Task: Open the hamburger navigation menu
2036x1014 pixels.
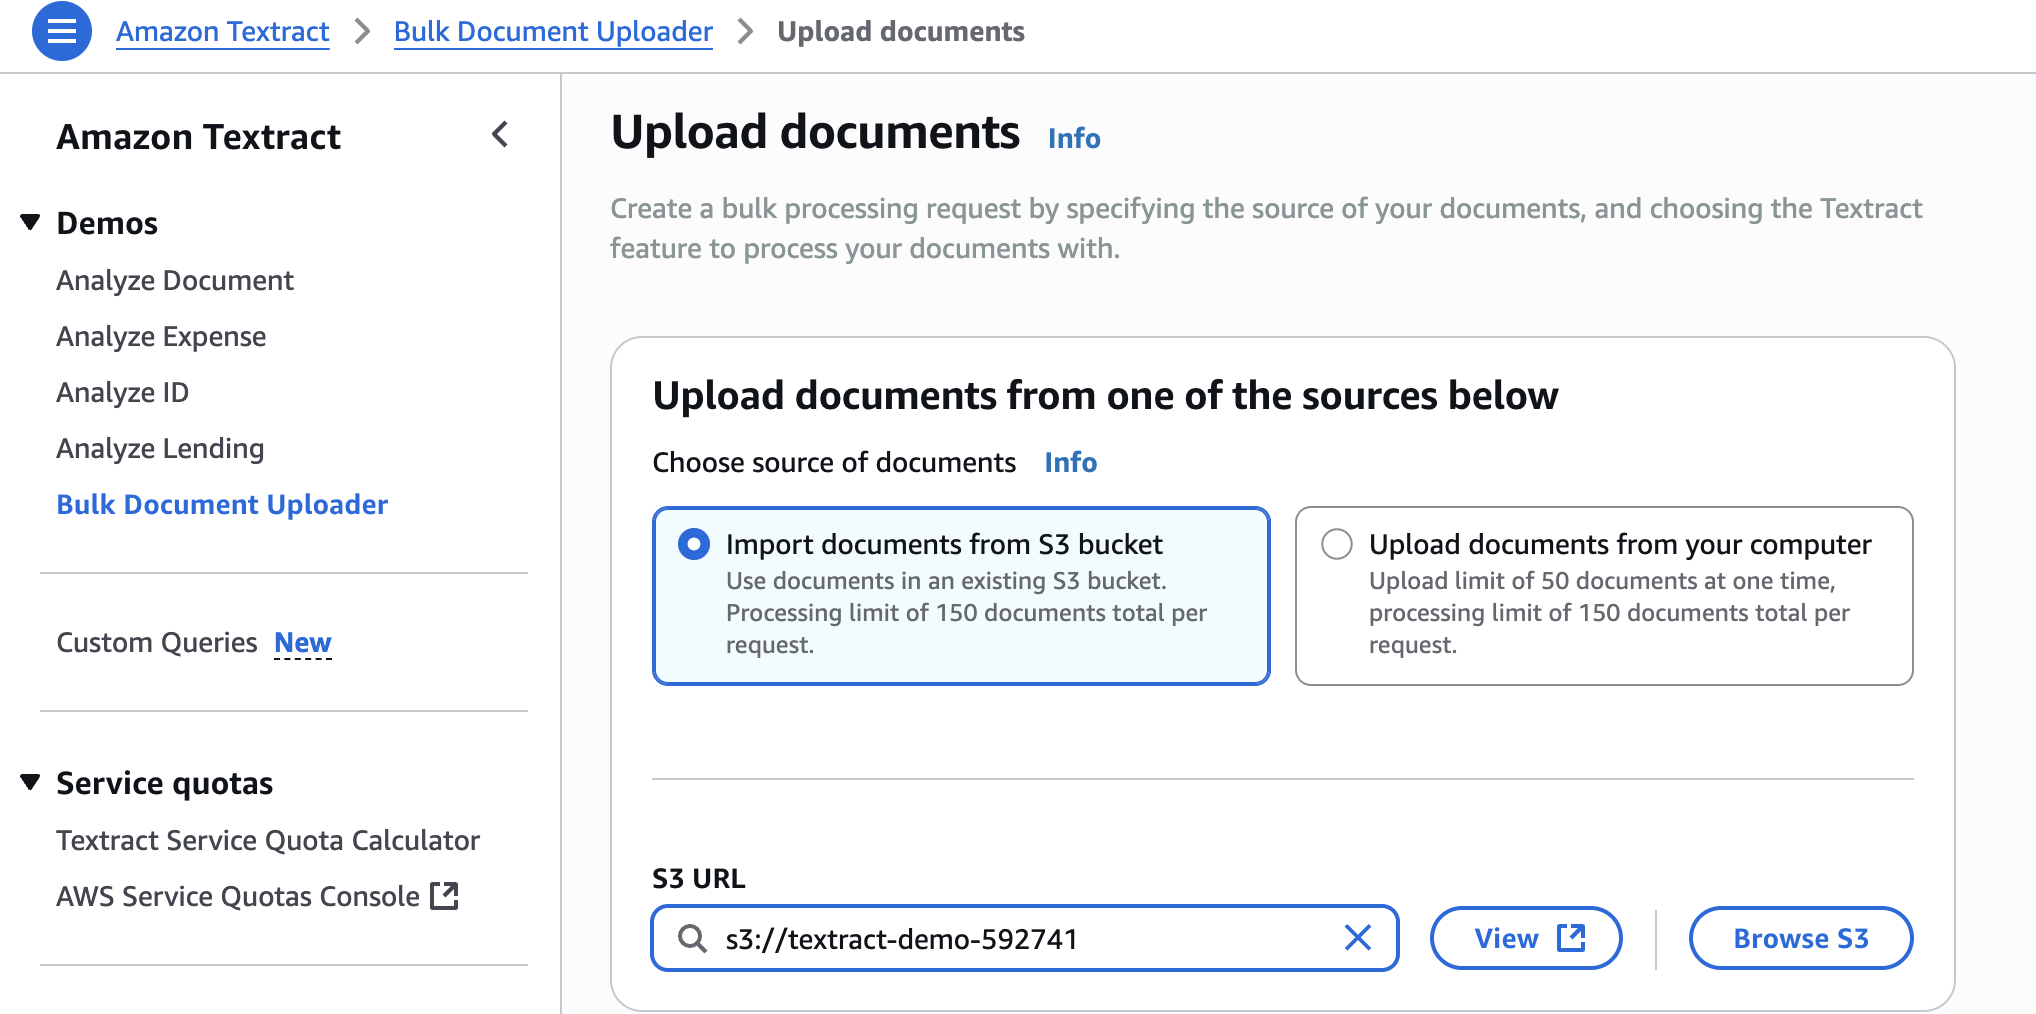Action: (62, 31)
